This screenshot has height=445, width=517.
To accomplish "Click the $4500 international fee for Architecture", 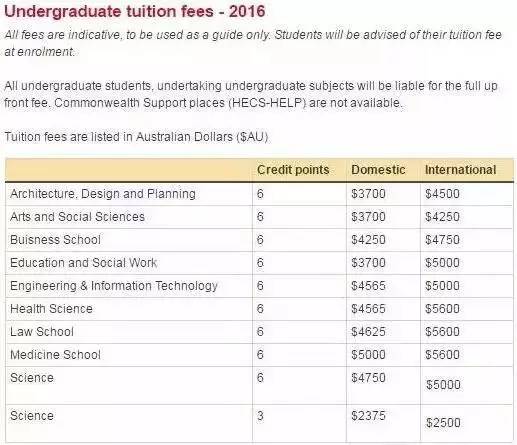I will (x=442, y=194).
